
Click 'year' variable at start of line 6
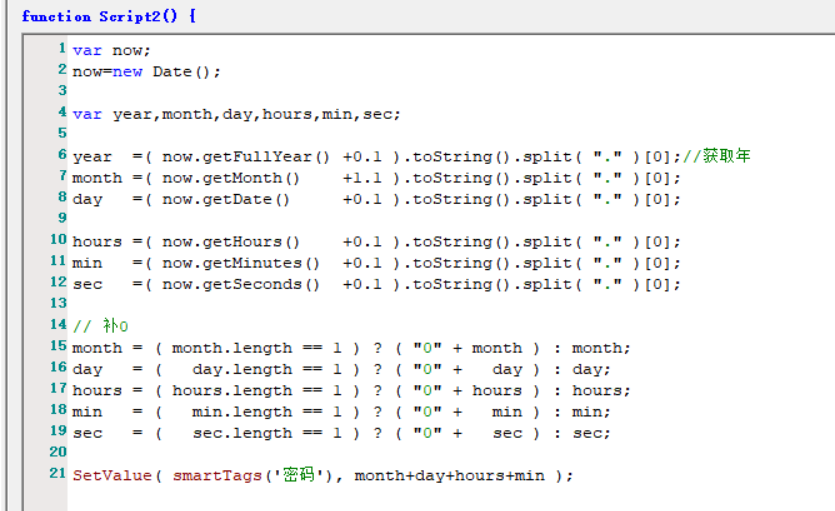pos(92,158)
